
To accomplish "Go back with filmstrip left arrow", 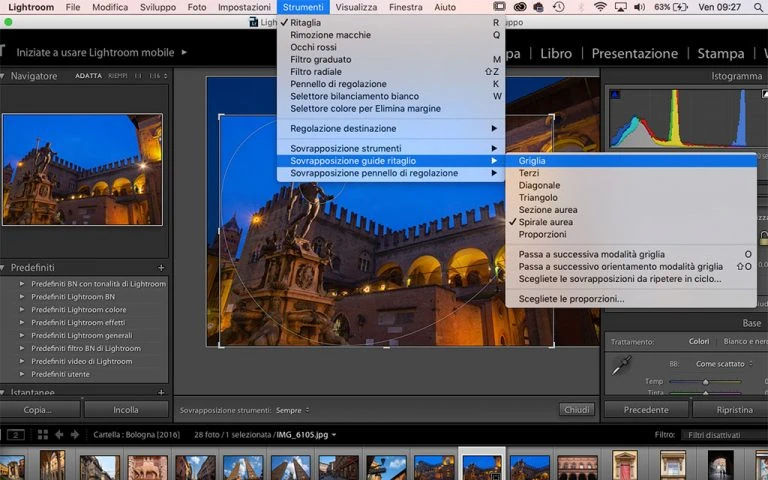I will (59, 434).
